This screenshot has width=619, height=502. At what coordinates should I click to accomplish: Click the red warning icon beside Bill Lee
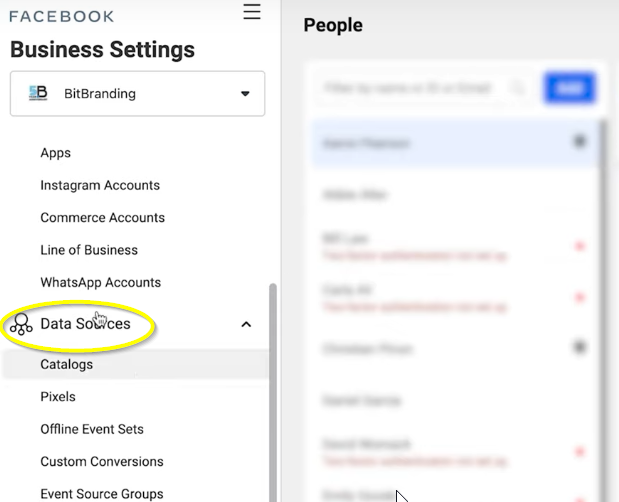click(x=580, y=246)
